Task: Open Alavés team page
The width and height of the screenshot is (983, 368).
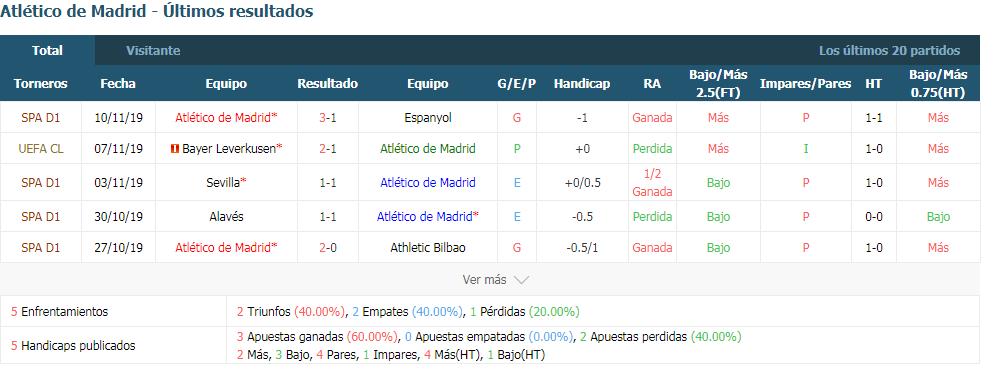Action: click(226, 216)
